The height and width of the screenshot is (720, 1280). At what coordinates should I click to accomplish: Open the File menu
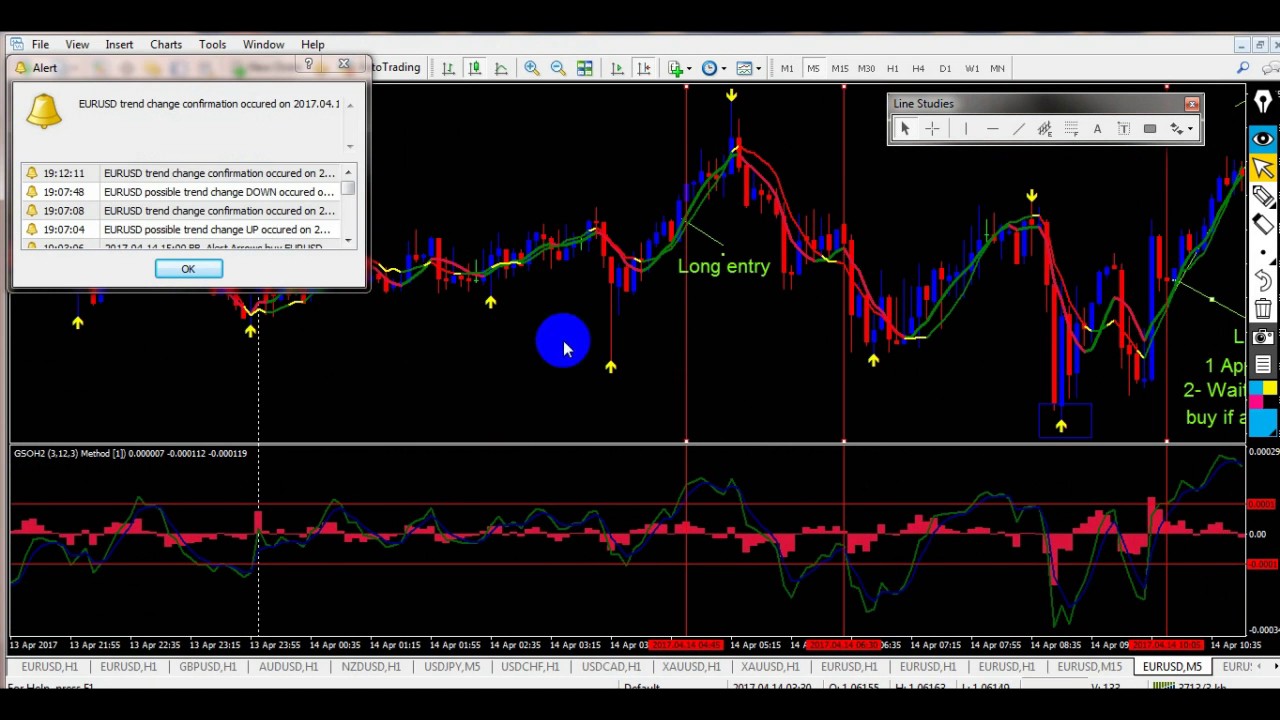coord(40,44)
